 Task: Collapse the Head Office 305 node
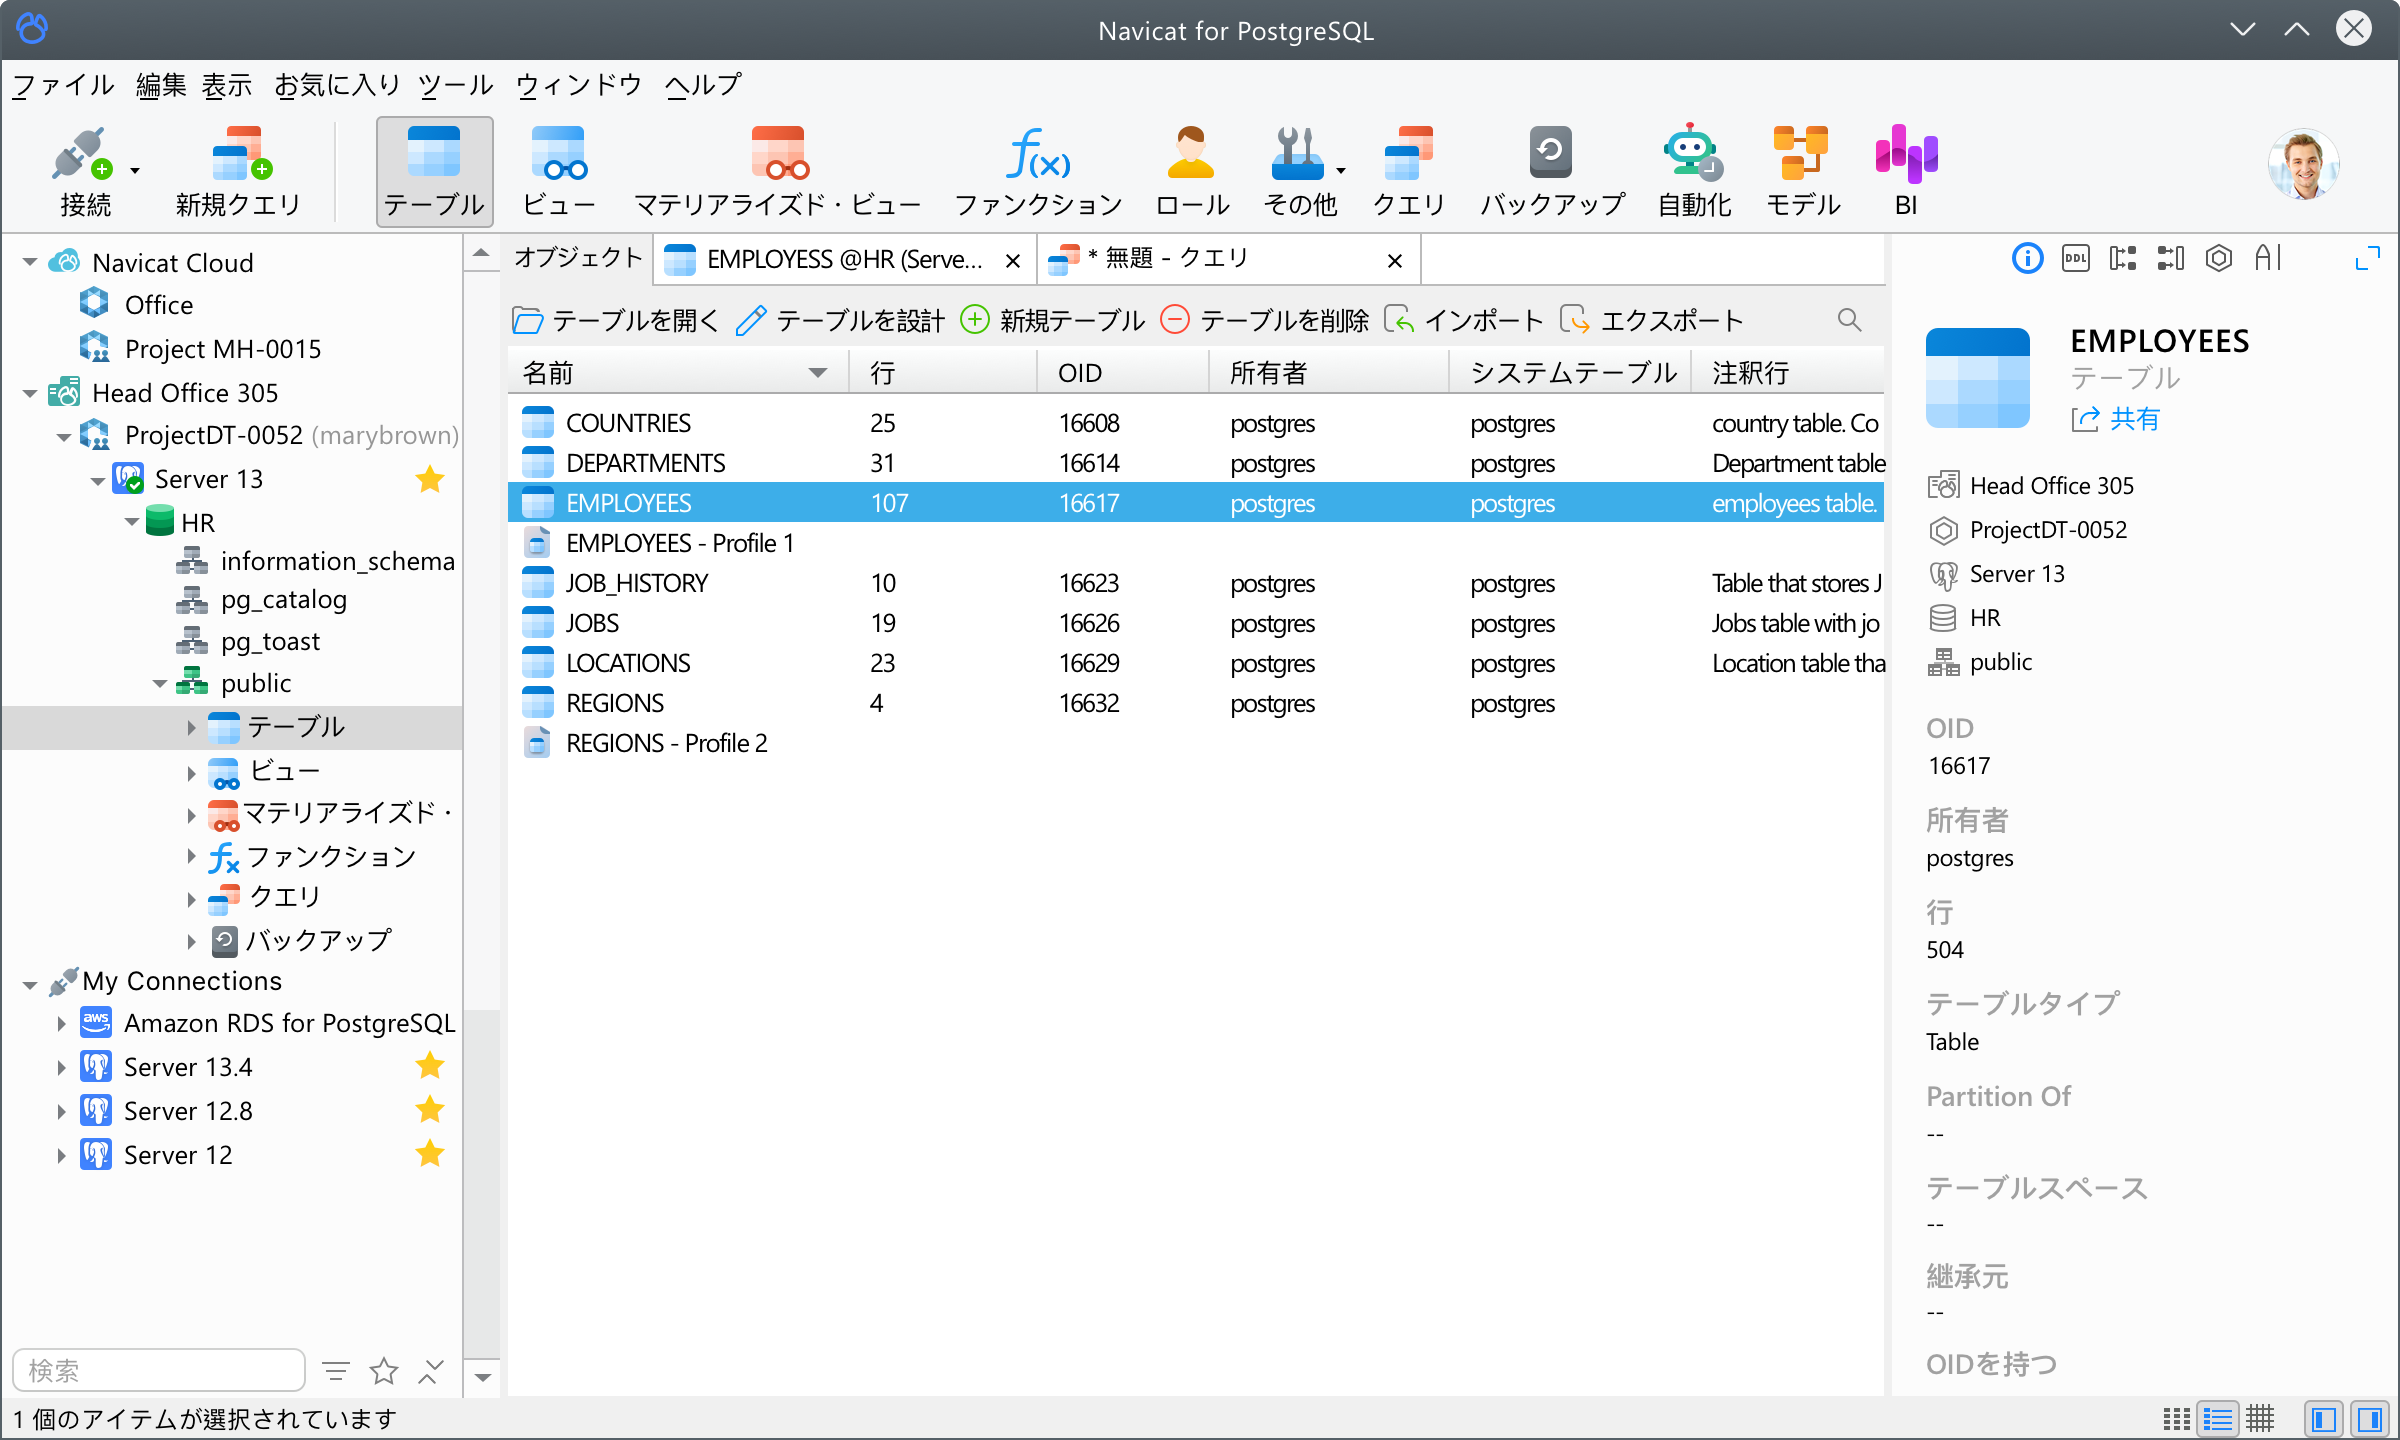(x=30, y=394)
